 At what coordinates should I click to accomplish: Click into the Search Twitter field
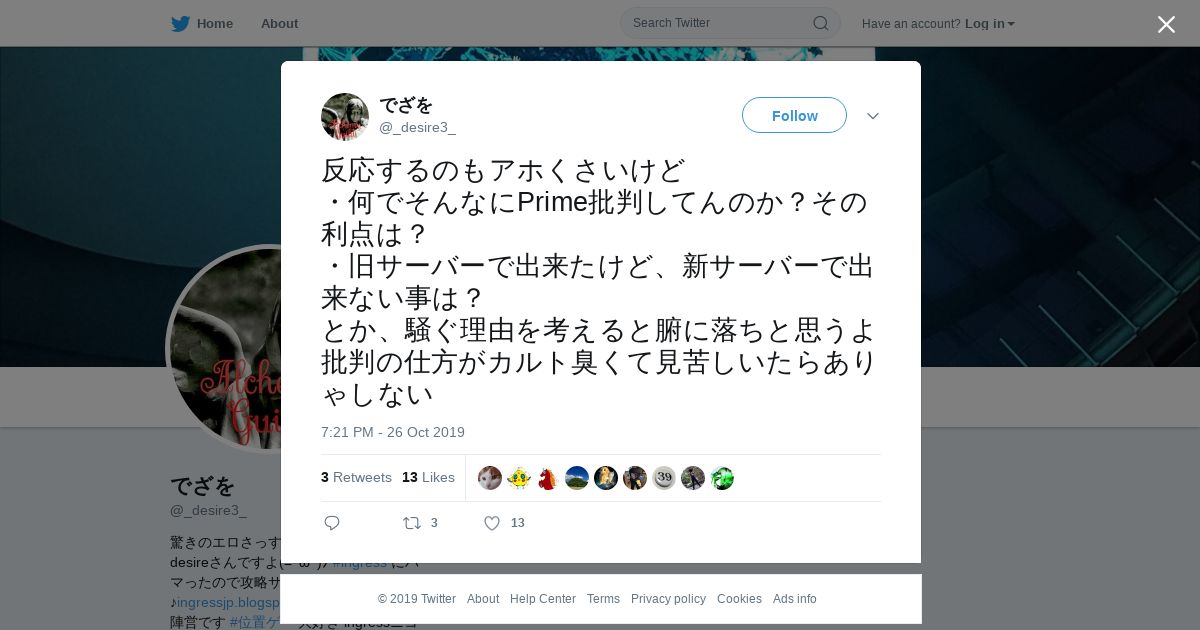(x=720, y=23)
